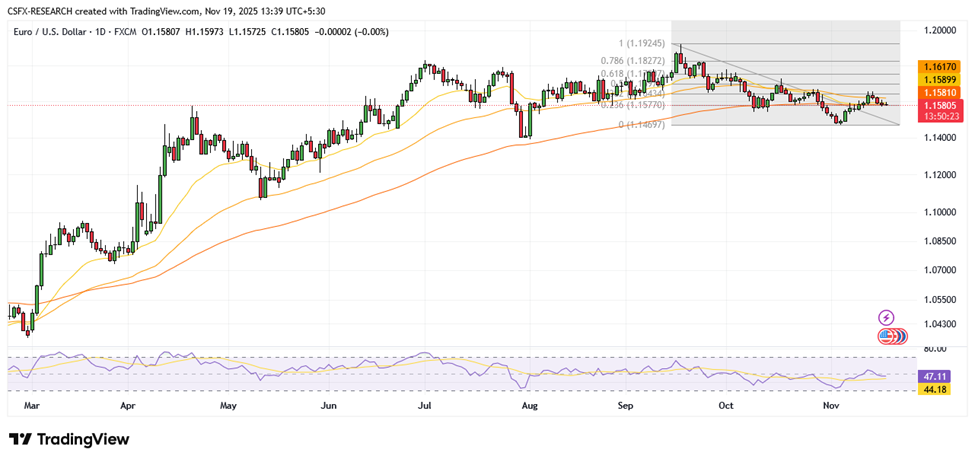Click the purple RSI value 47.11 label
Viewport: 975px width, 462px height.
pos(937,376)
